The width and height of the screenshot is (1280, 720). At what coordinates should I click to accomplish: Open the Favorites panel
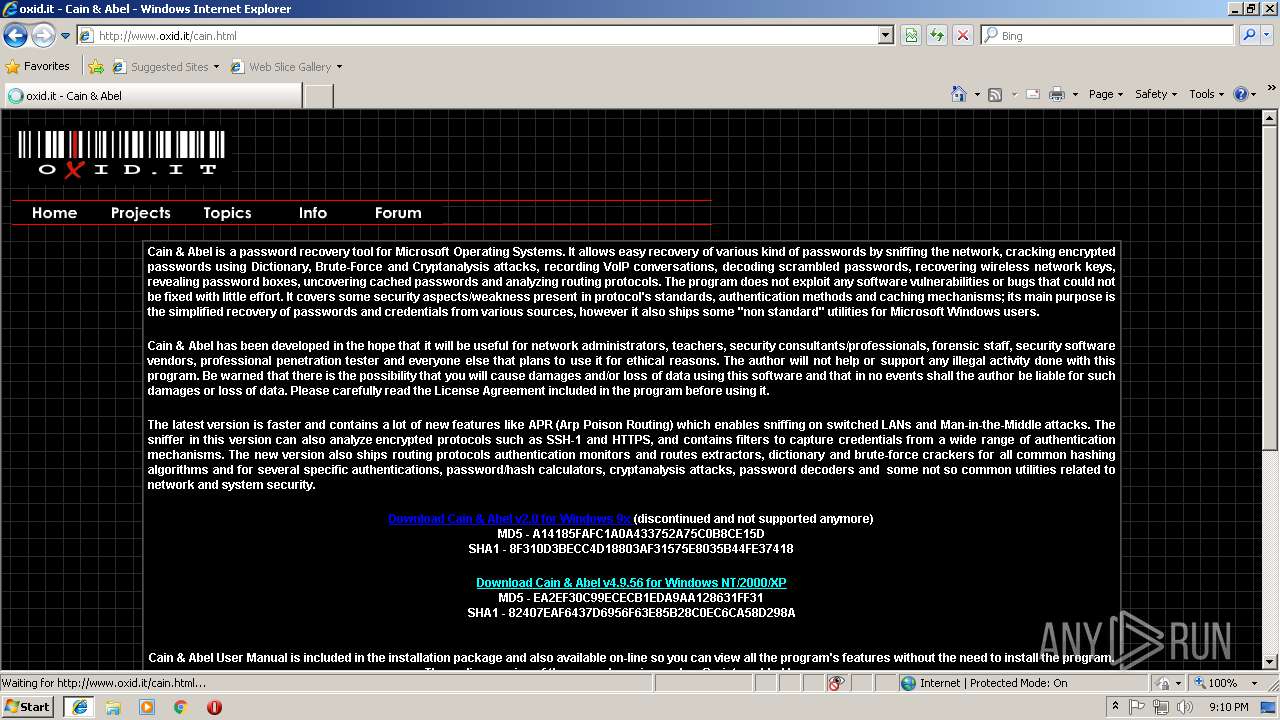(x=38, y=67)
